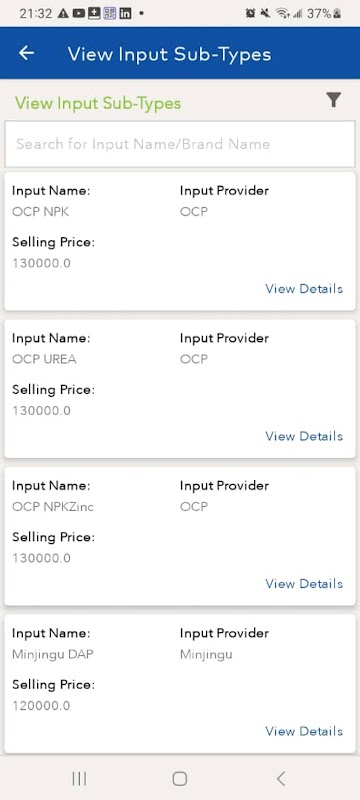Open Android recent apps button
Screen dimensions: 360x800
79,779
